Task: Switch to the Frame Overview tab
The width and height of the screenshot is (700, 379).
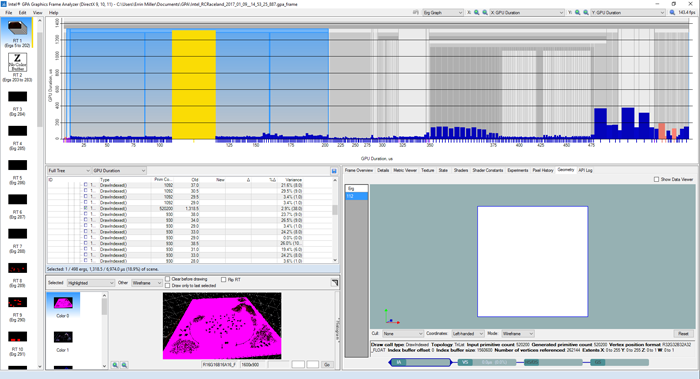Action: pyautogui.click(x=358, y=170)
